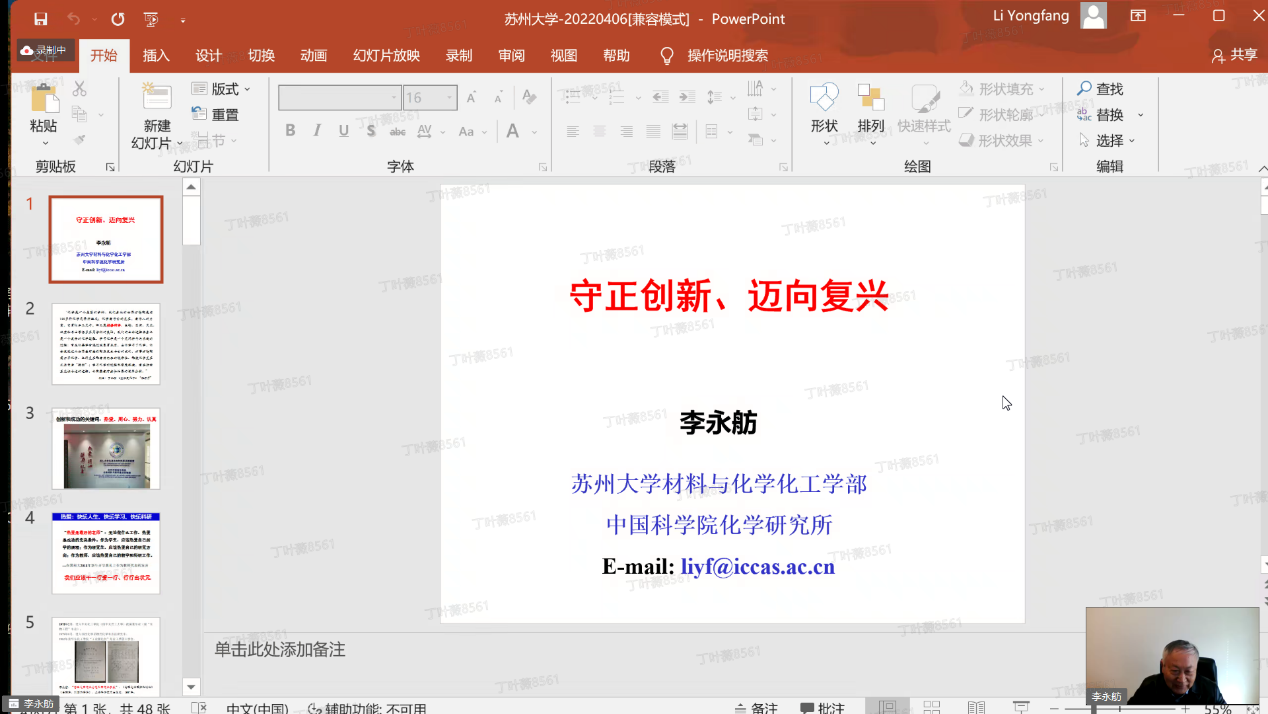Viewport: 1268px width, 714px height.
Task: Switch to the Slide Show (幻灯片放映) tab
Action: click(386, 56)
